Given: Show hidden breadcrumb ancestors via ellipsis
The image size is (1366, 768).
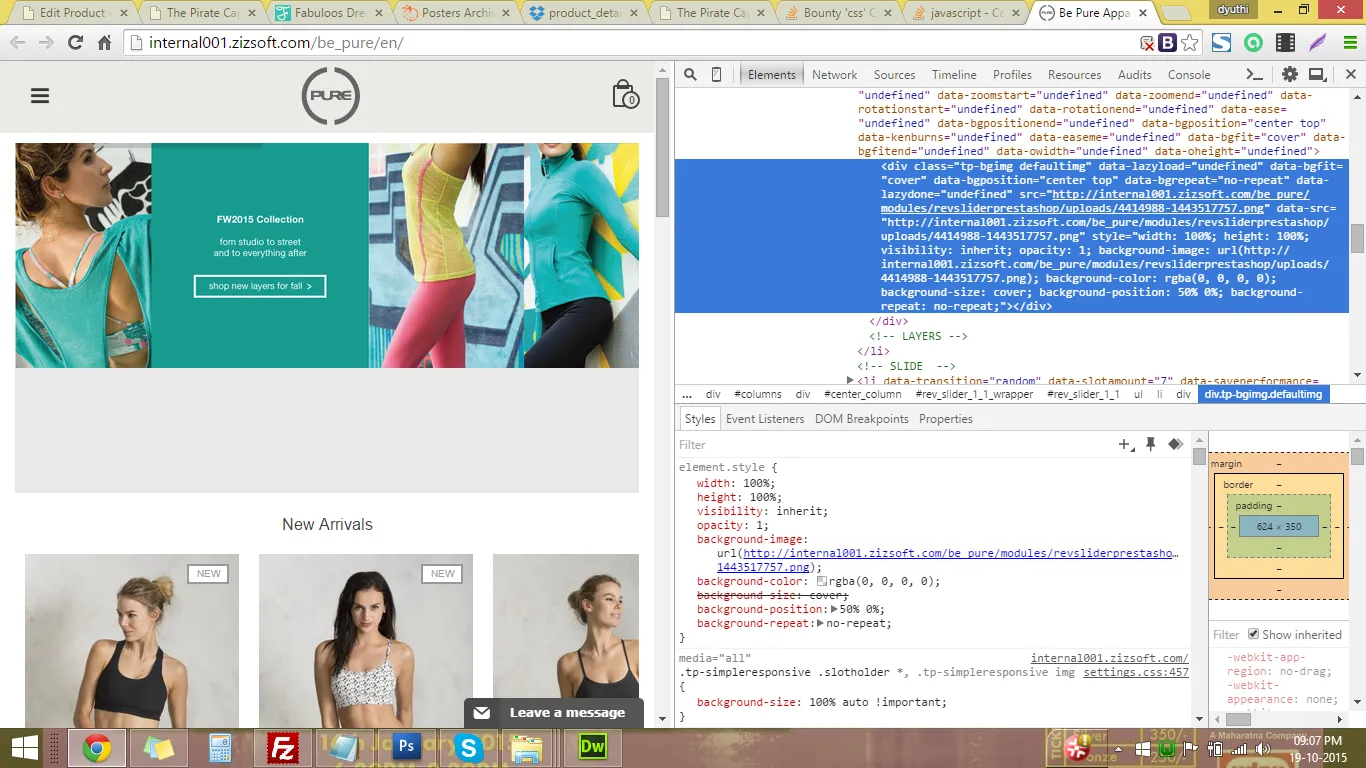Looking at the screenshot, I should click(687, 394).
